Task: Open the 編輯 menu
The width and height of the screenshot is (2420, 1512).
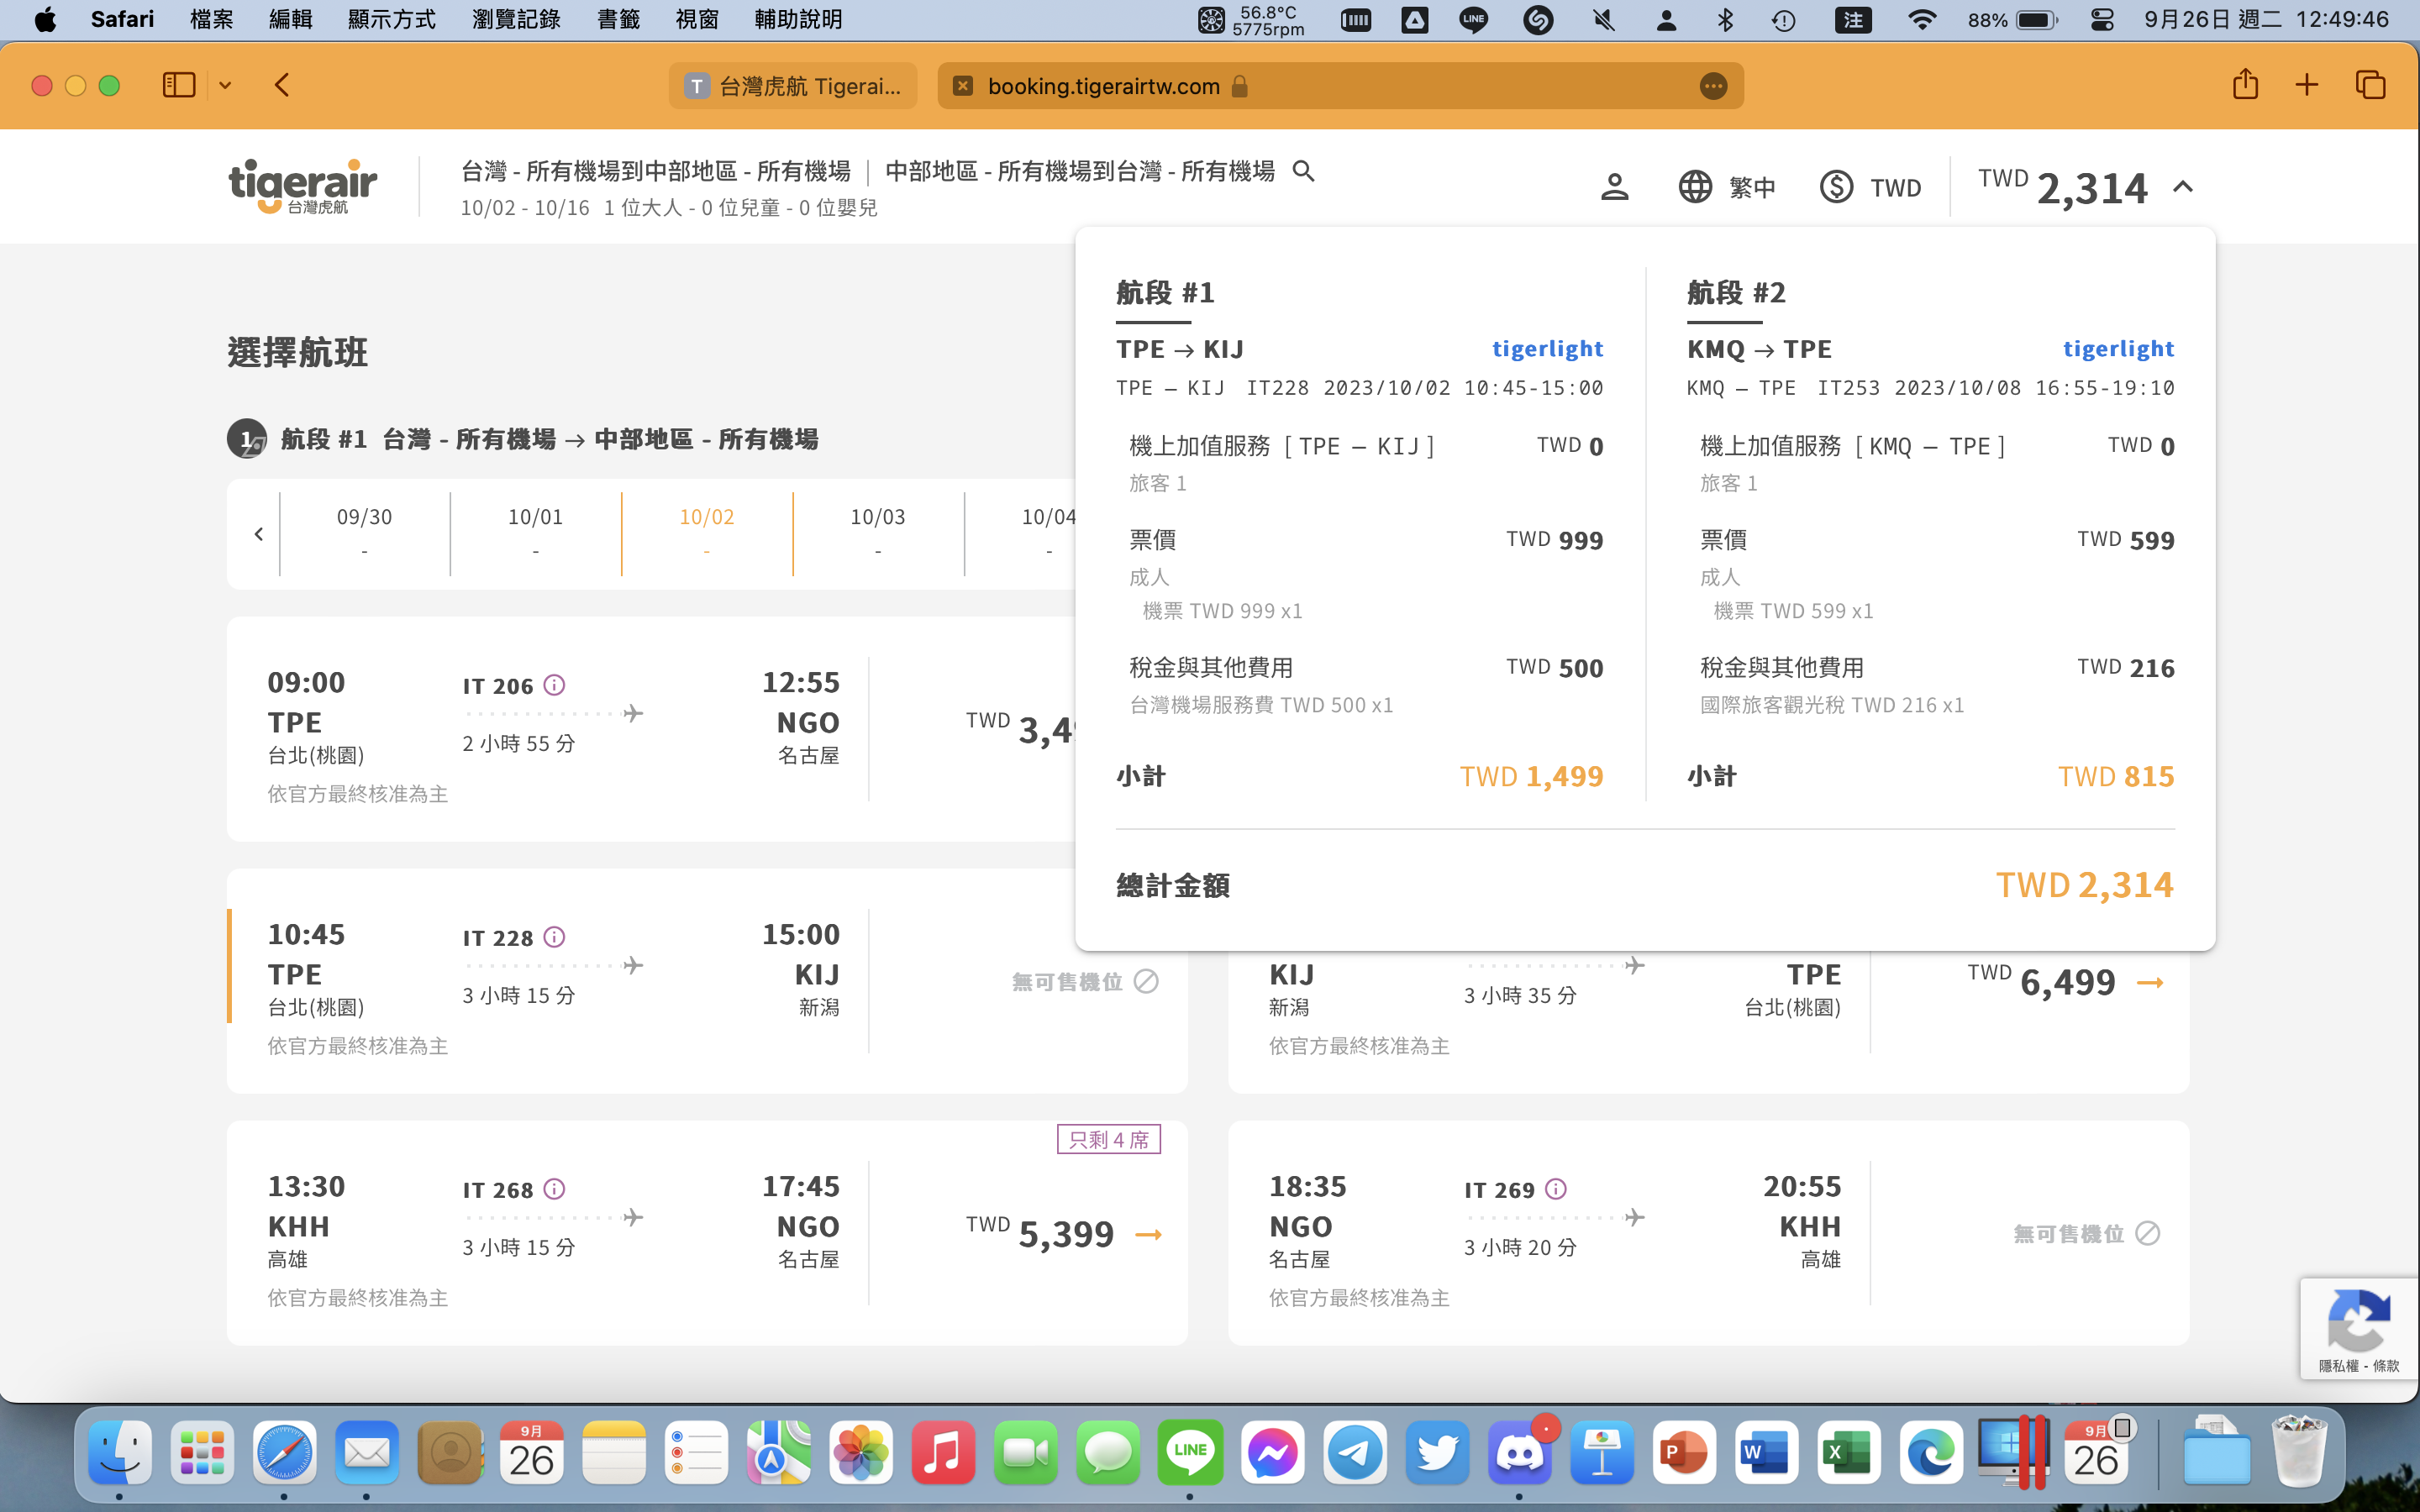Action: (x=290, y=19)
